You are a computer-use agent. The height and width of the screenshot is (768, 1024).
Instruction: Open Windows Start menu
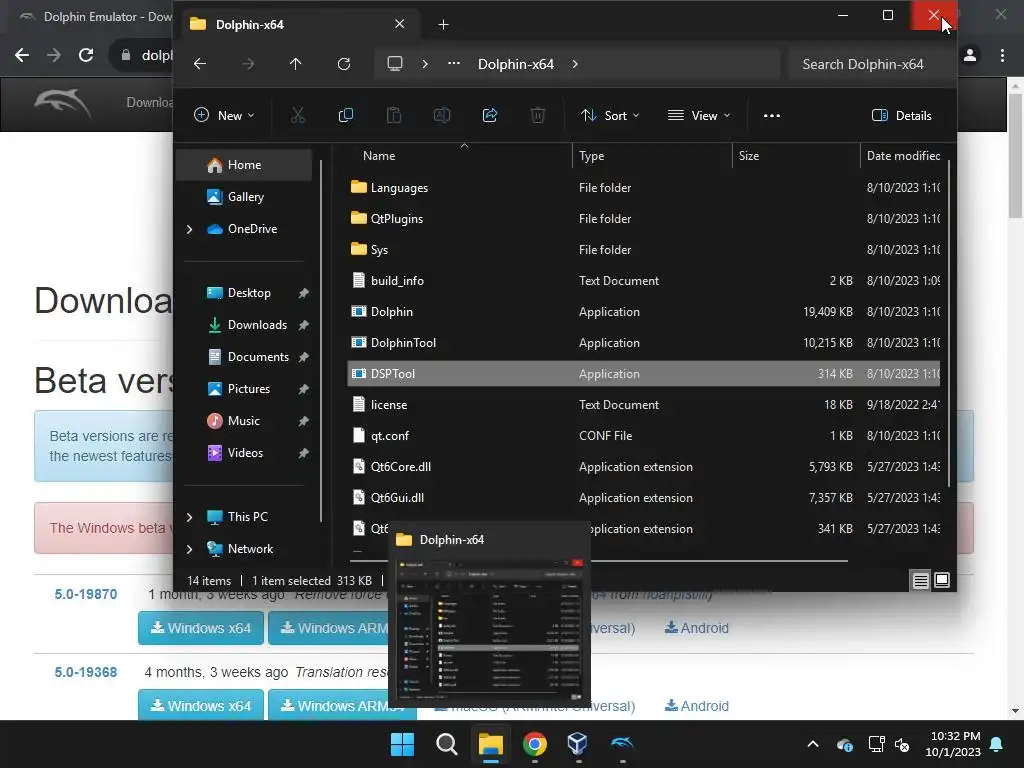[402, 744]
